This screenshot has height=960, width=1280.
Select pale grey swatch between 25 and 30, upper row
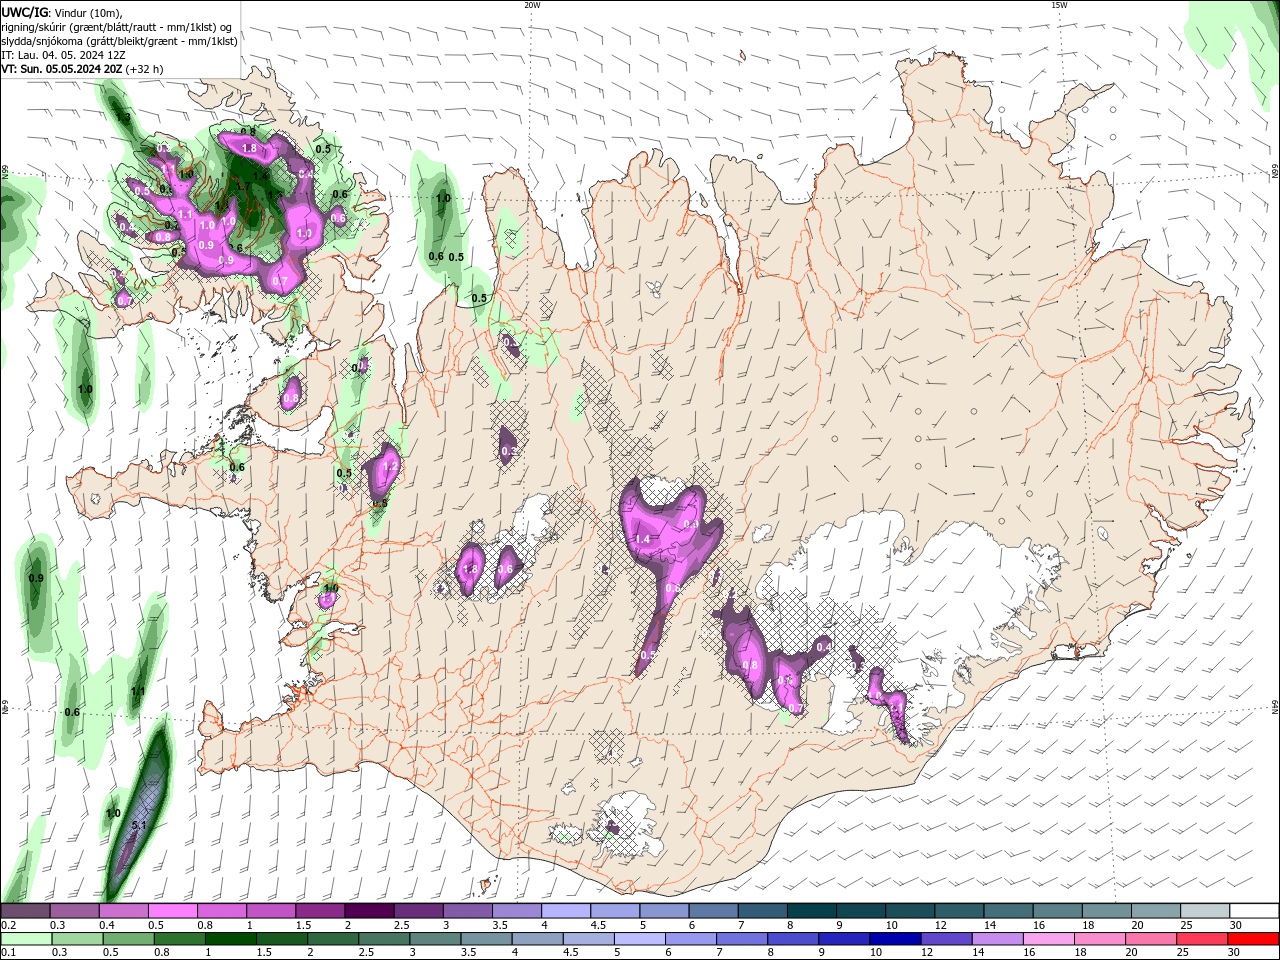(1204, 911)
